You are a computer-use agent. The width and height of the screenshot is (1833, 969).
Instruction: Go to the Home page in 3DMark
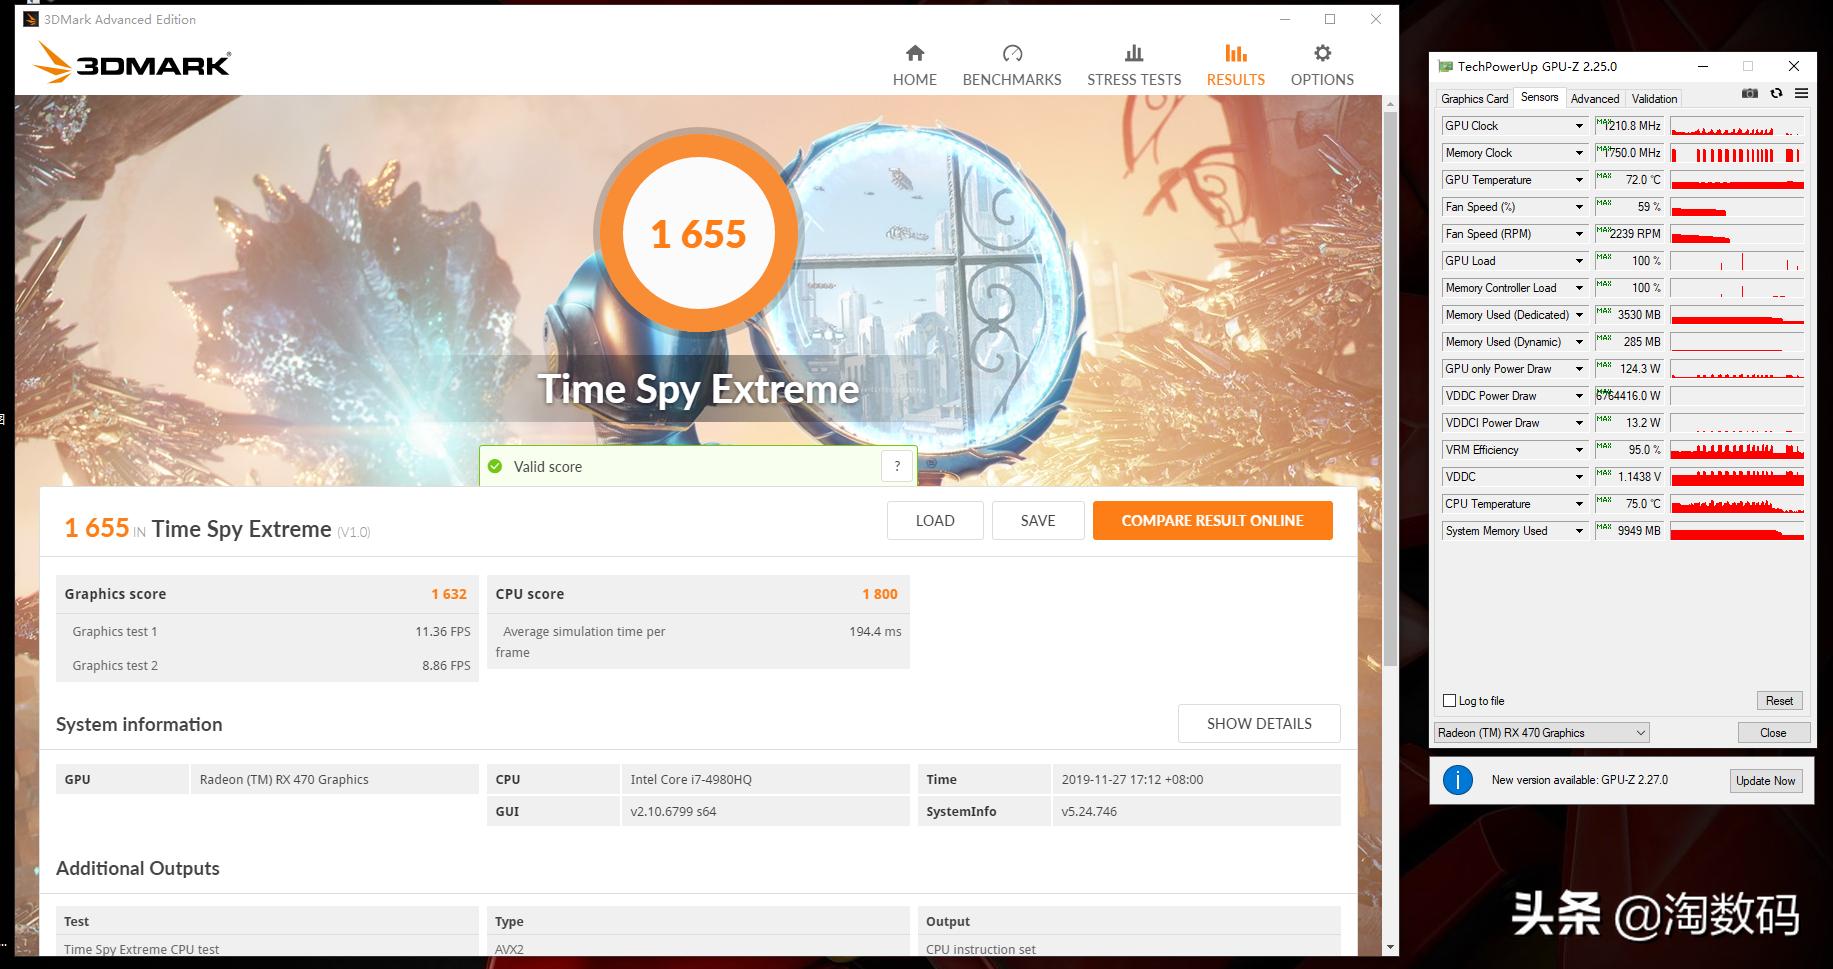click(x=914, y=66)
